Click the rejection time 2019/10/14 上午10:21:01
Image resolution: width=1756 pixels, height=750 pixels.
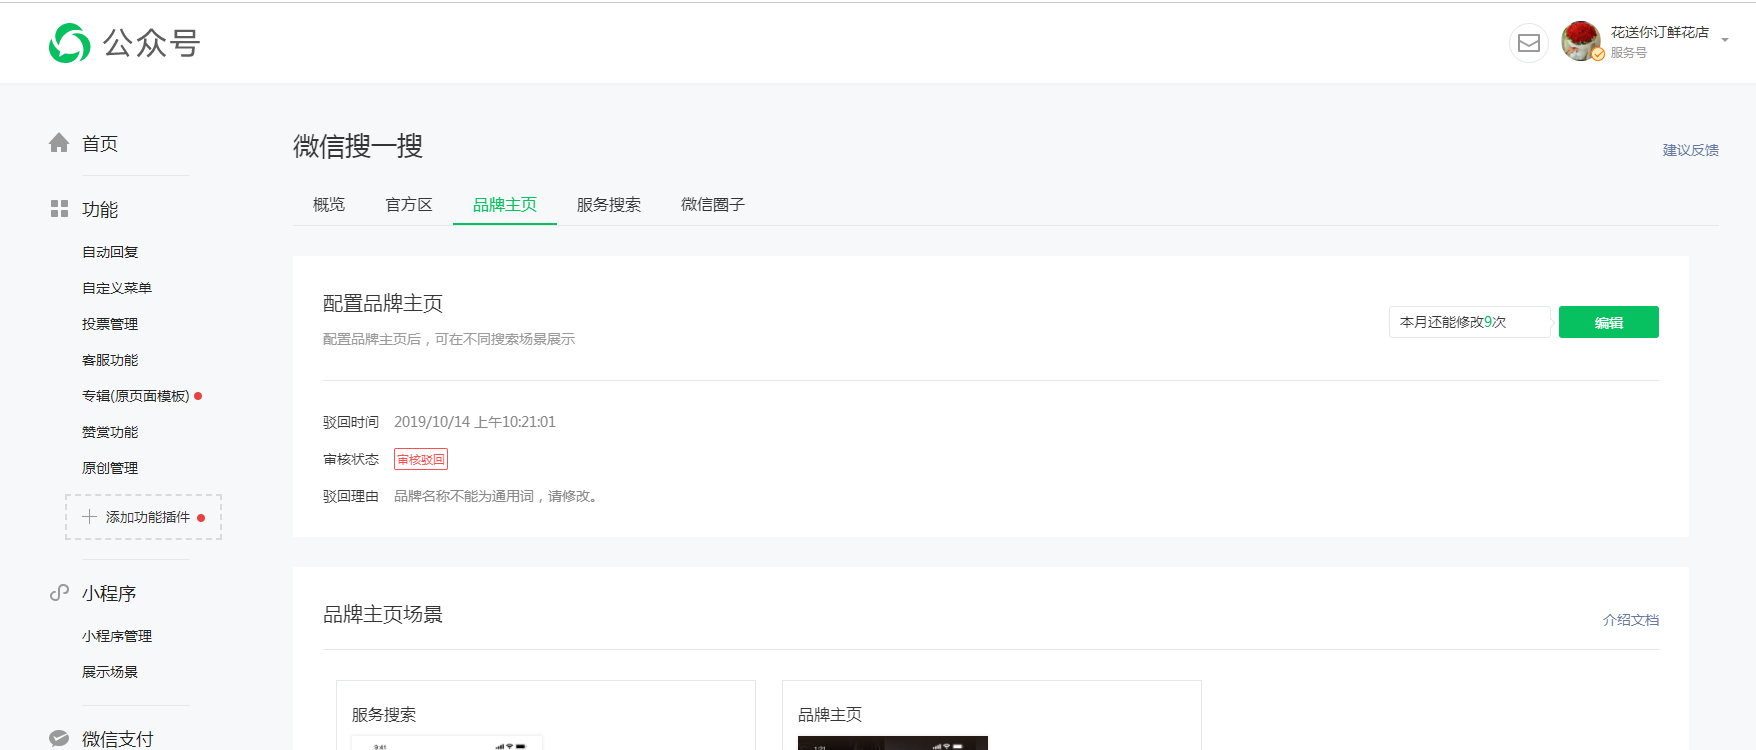point(475,422)
